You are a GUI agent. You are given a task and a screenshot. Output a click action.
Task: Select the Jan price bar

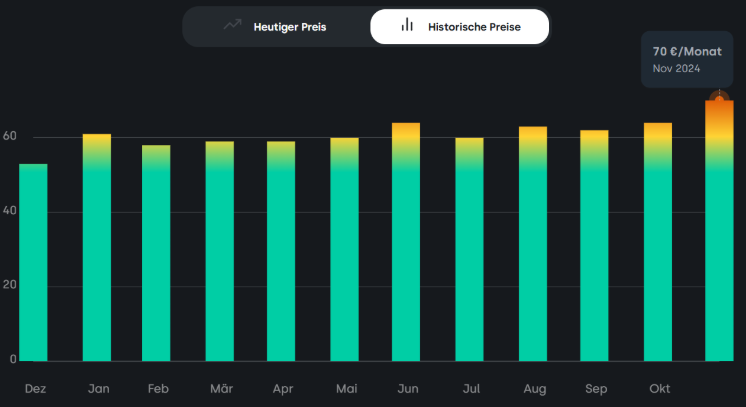click(x=97, y=248)
